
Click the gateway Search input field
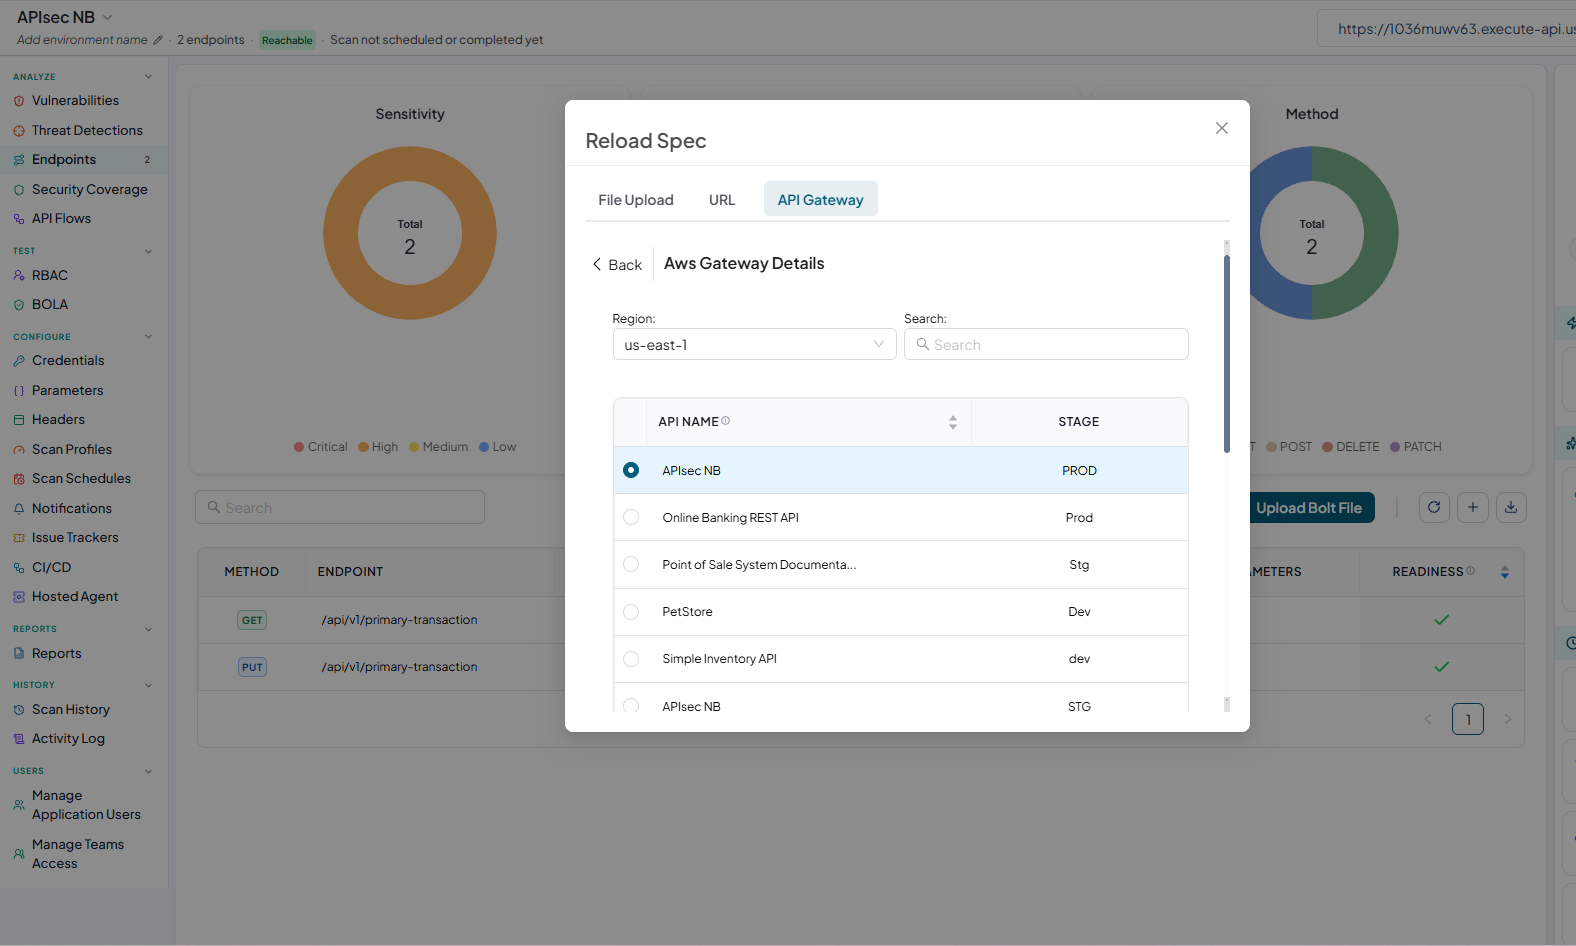(x=1046, y=344)
